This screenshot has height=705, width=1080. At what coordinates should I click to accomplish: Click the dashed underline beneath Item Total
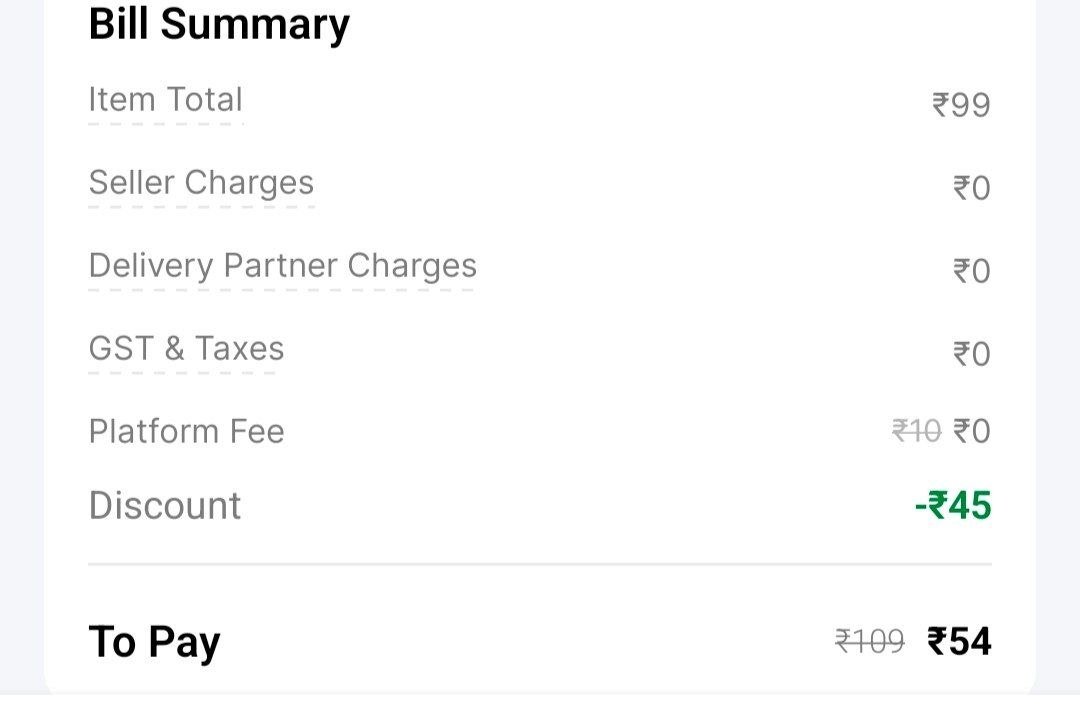[x=165, y=125]
